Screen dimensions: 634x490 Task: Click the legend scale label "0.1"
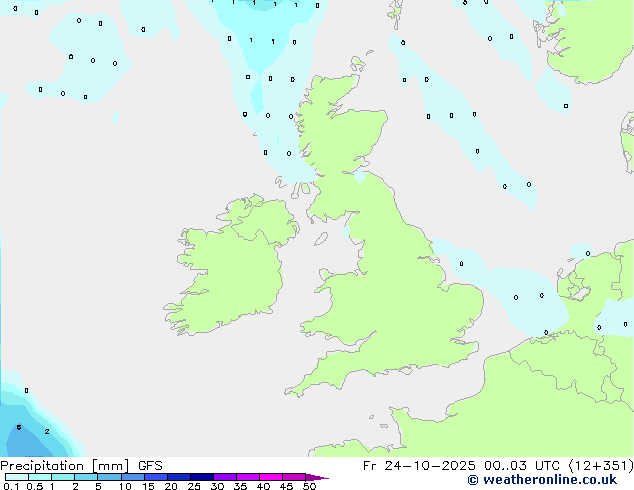(x=11, y=486)
